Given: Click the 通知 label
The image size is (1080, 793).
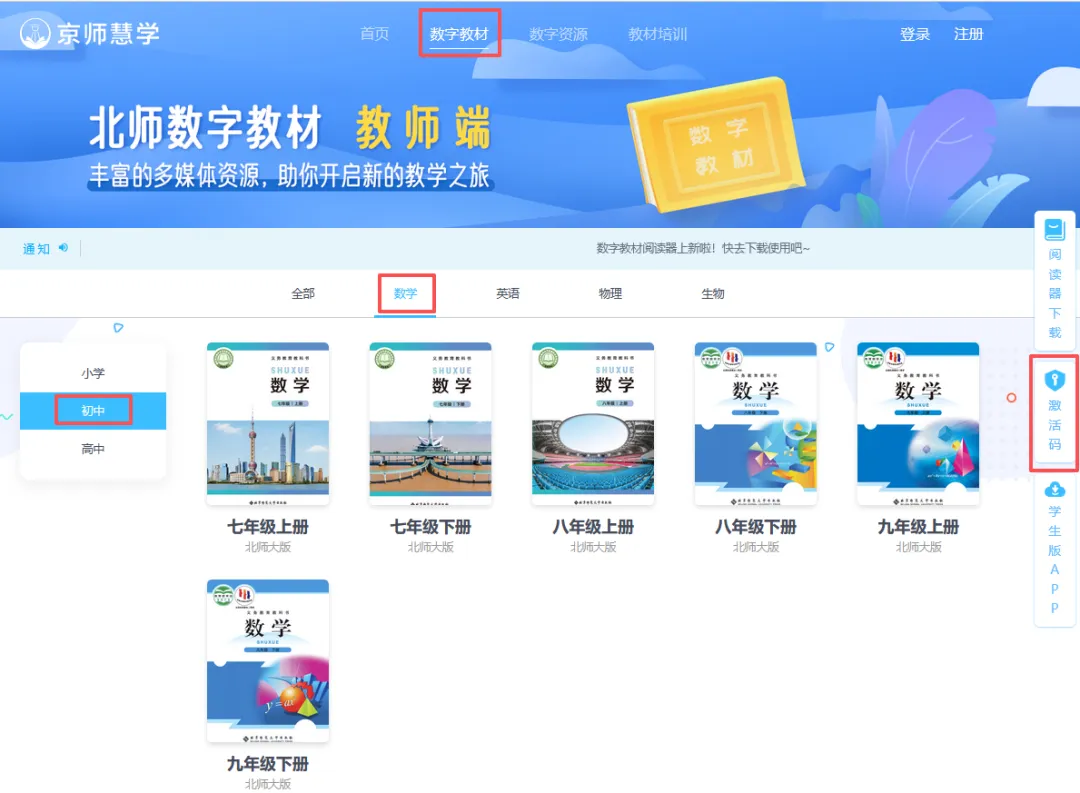Looking at the screenshot, I should [x=37, y=249].
